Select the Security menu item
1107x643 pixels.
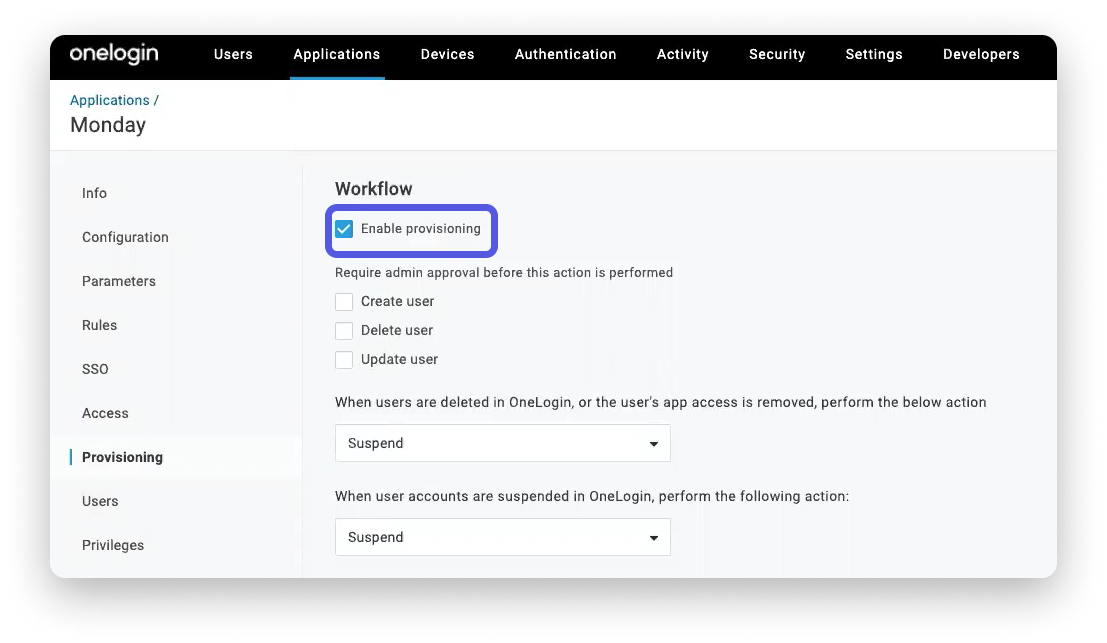pos(777,55)
